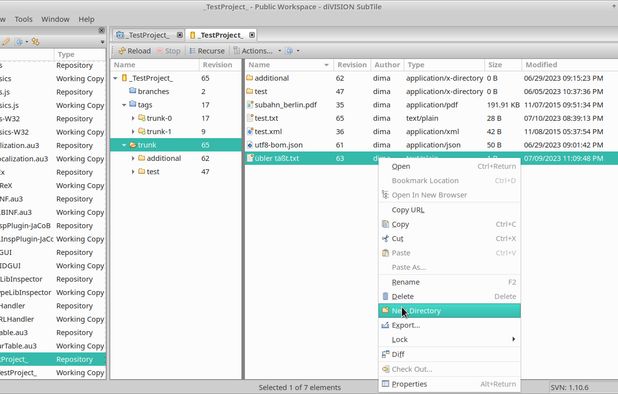This screenshot has height=394, width=618.
Task: Collapse the selected trunk tree node
Action: tap(124, 145)
